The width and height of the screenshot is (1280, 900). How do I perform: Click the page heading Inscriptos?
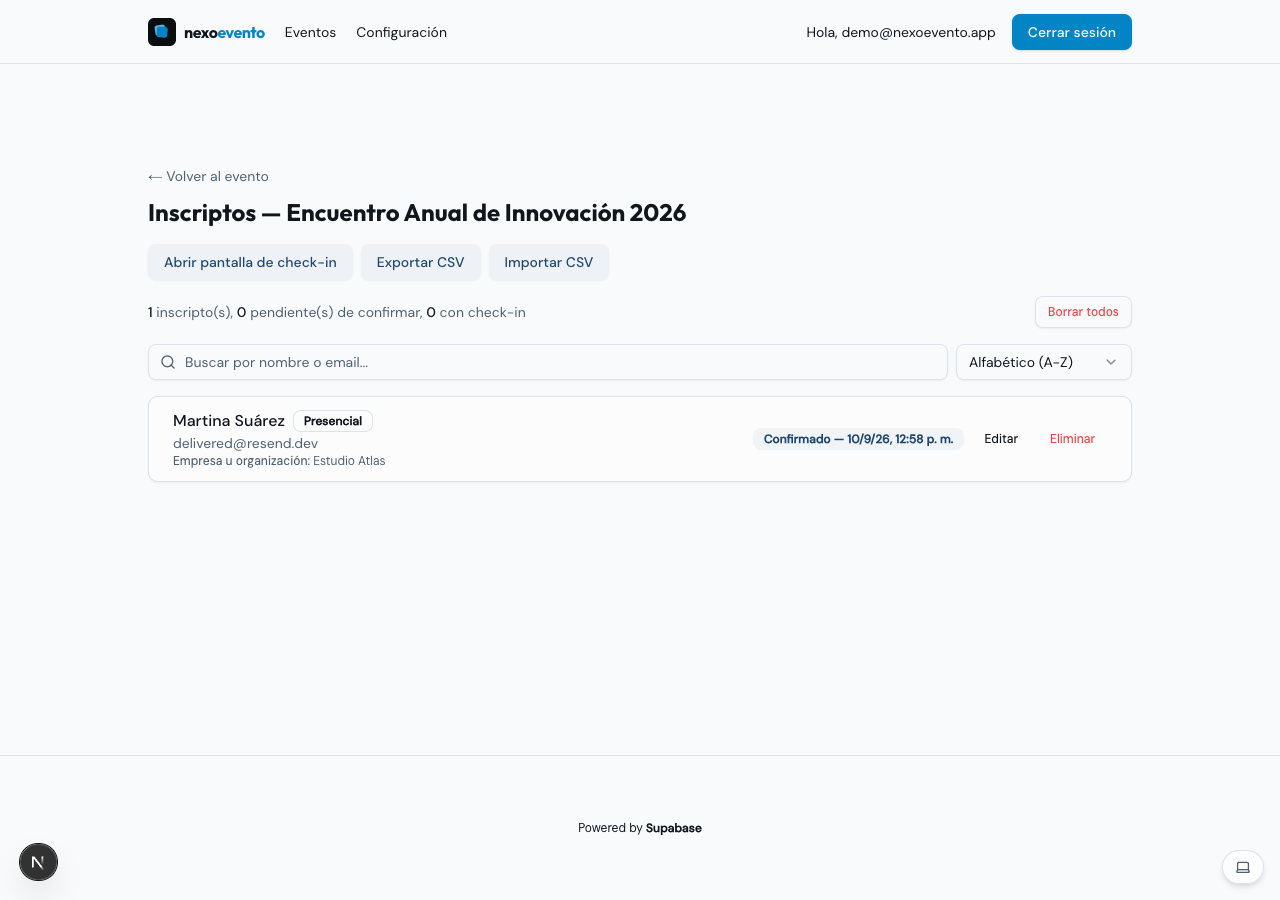[417, 213]
